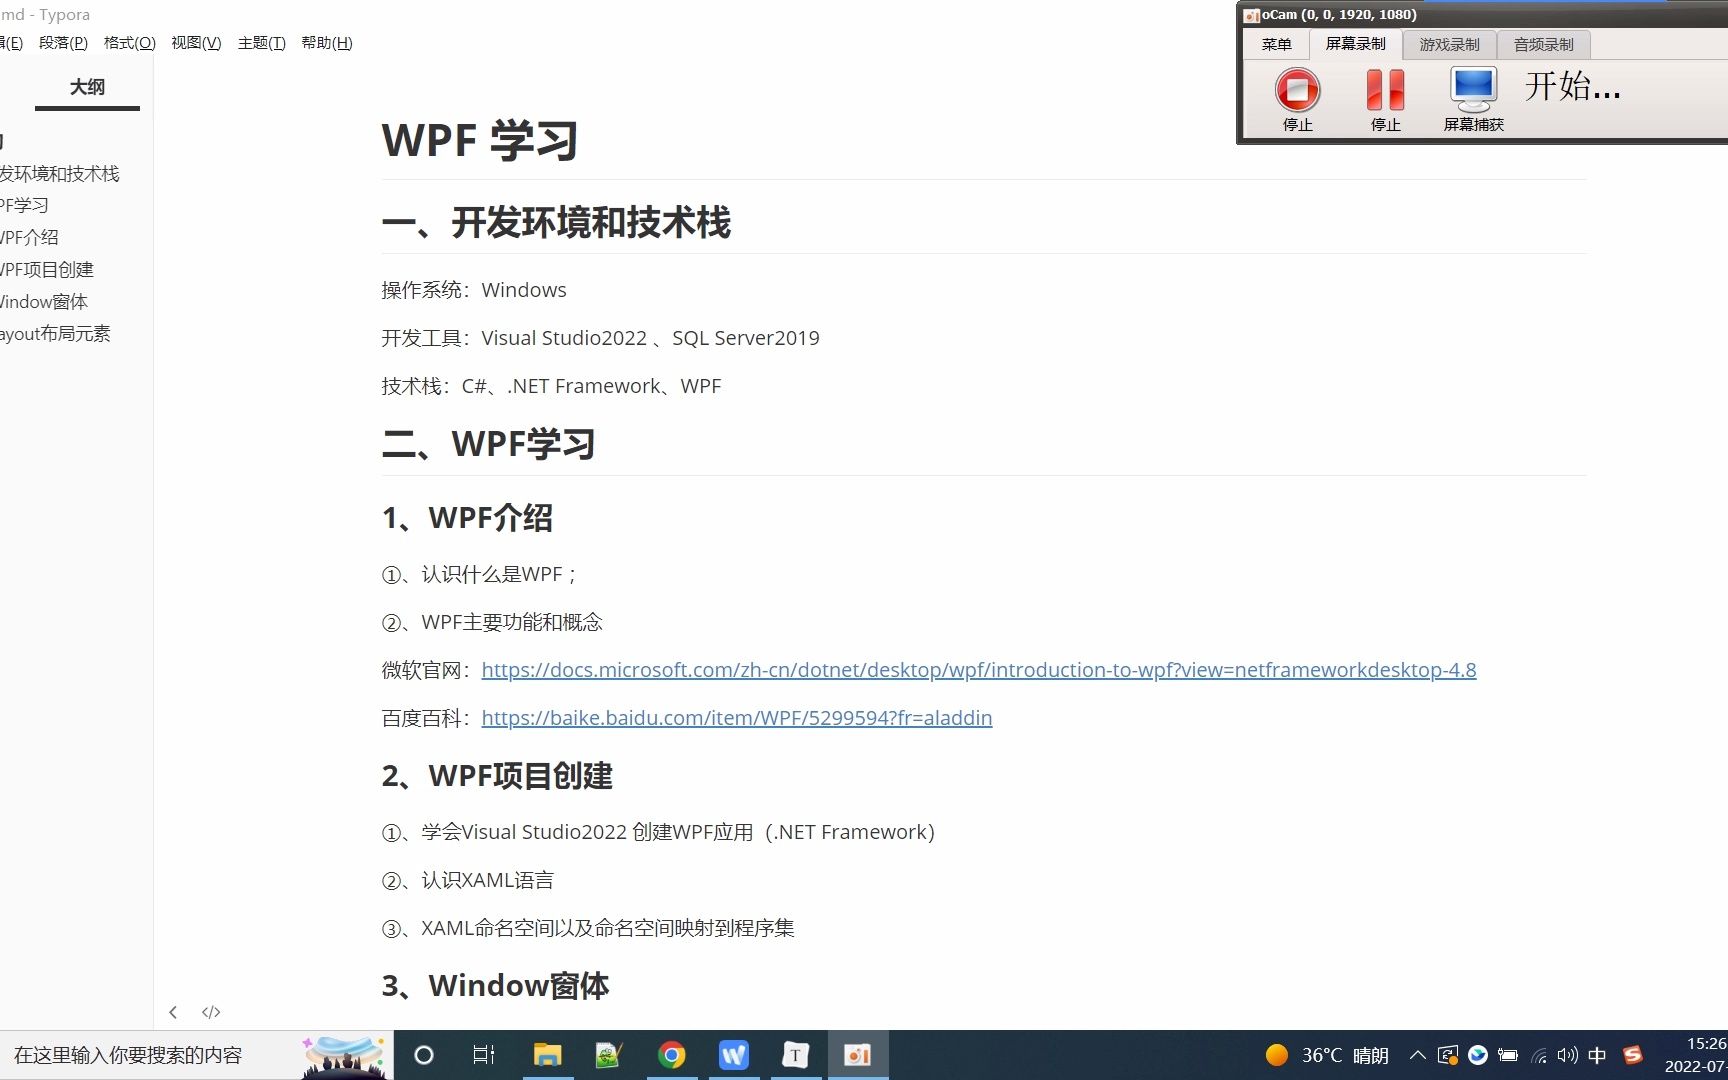Start recording via oCam's 开始 button

coord(1572,88)
